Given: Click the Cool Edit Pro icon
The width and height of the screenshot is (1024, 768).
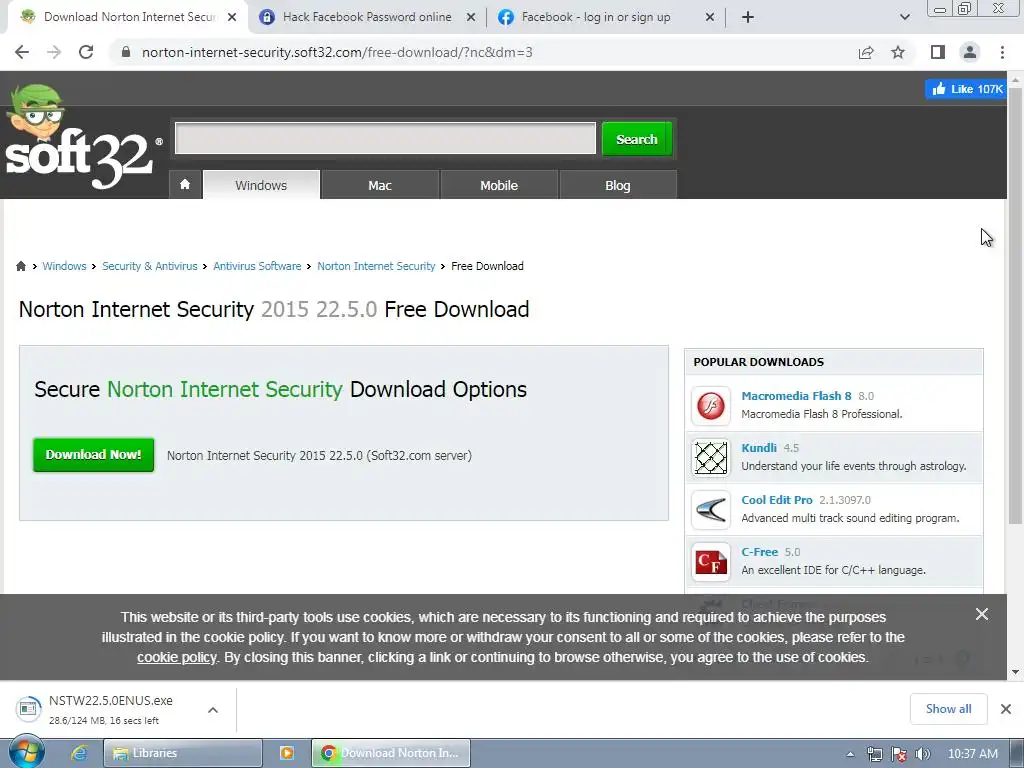Looking at the screenshot, I should [711, 509].
